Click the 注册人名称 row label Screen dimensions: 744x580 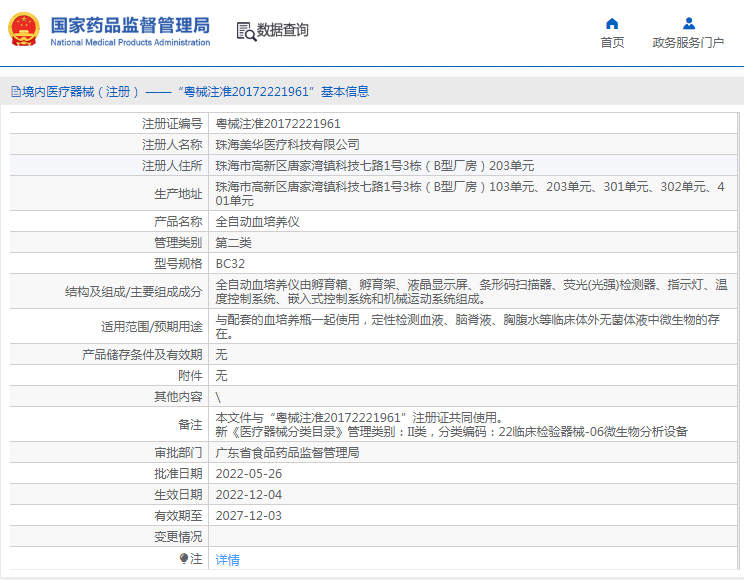(x=172, y=145)
